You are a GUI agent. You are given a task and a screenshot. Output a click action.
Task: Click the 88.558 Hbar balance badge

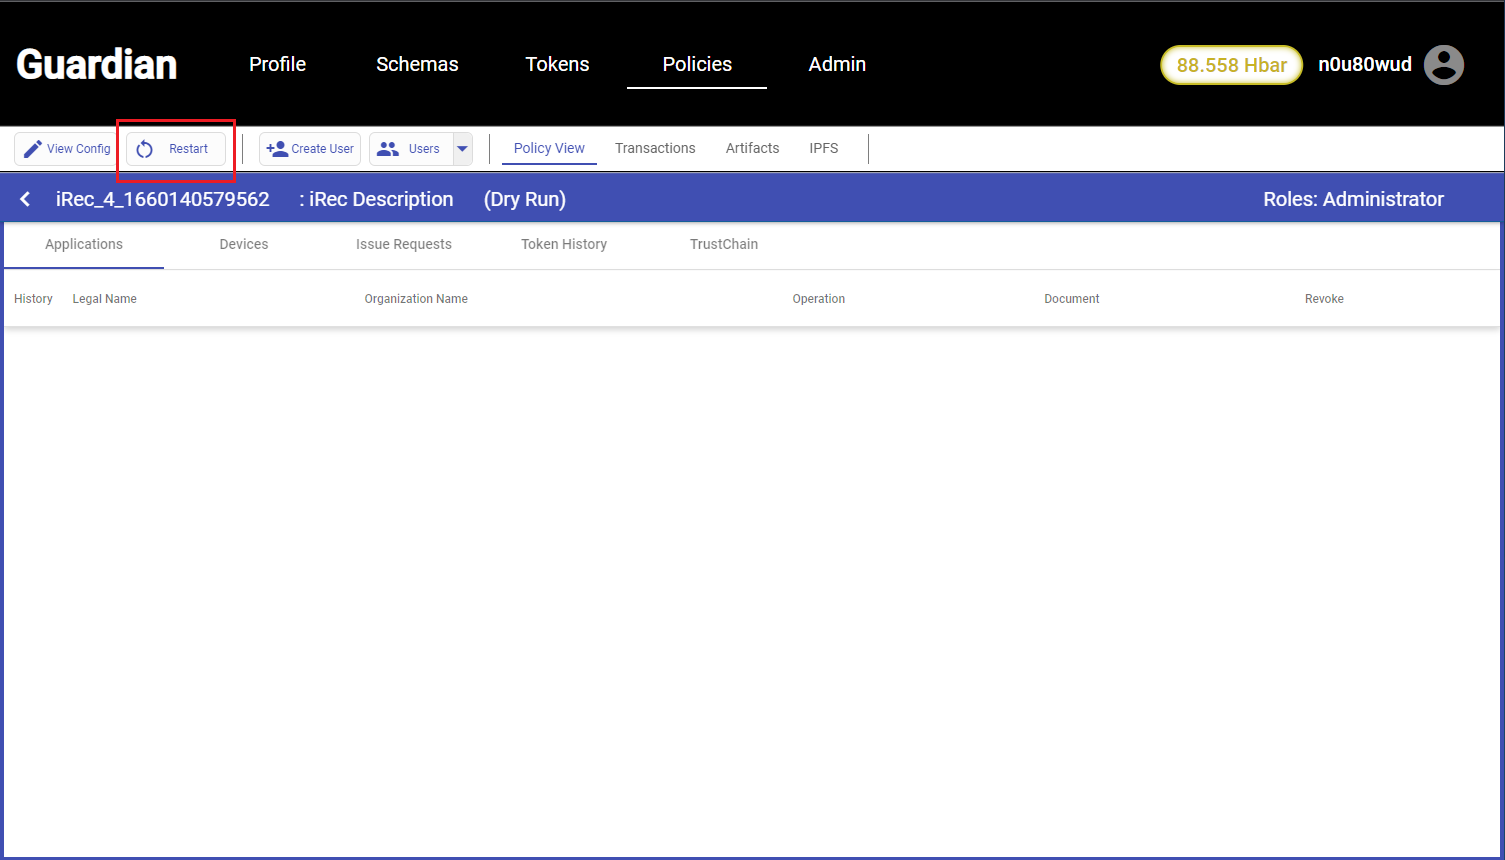click(x=1231, y=65)
